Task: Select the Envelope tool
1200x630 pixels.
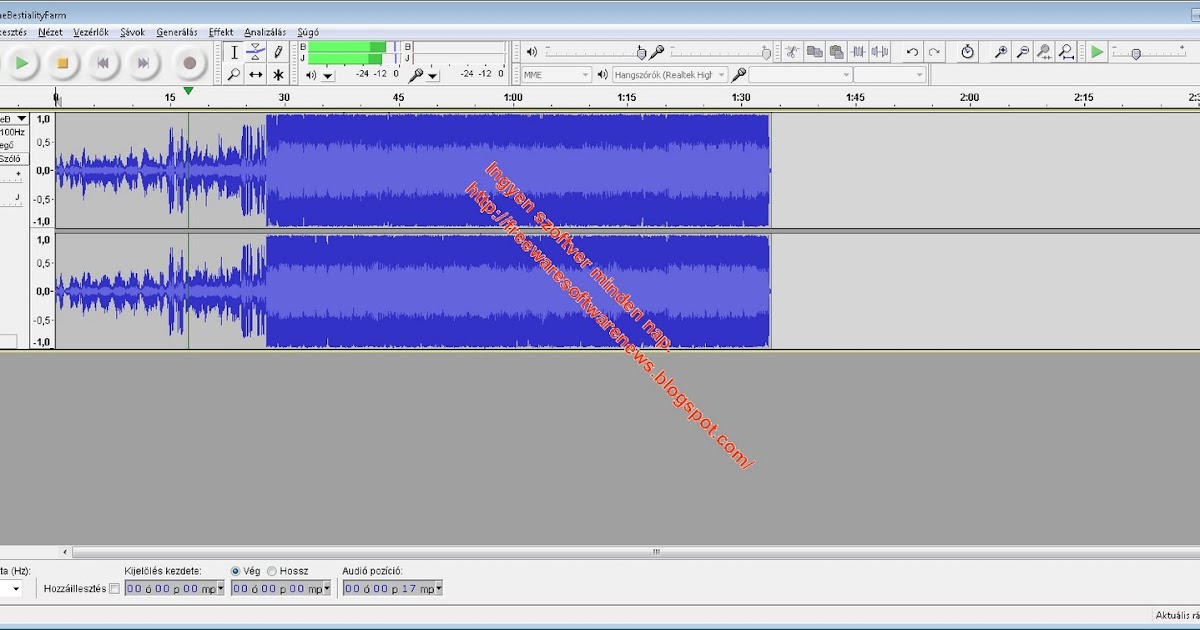Action: click(x=256, y=52)
